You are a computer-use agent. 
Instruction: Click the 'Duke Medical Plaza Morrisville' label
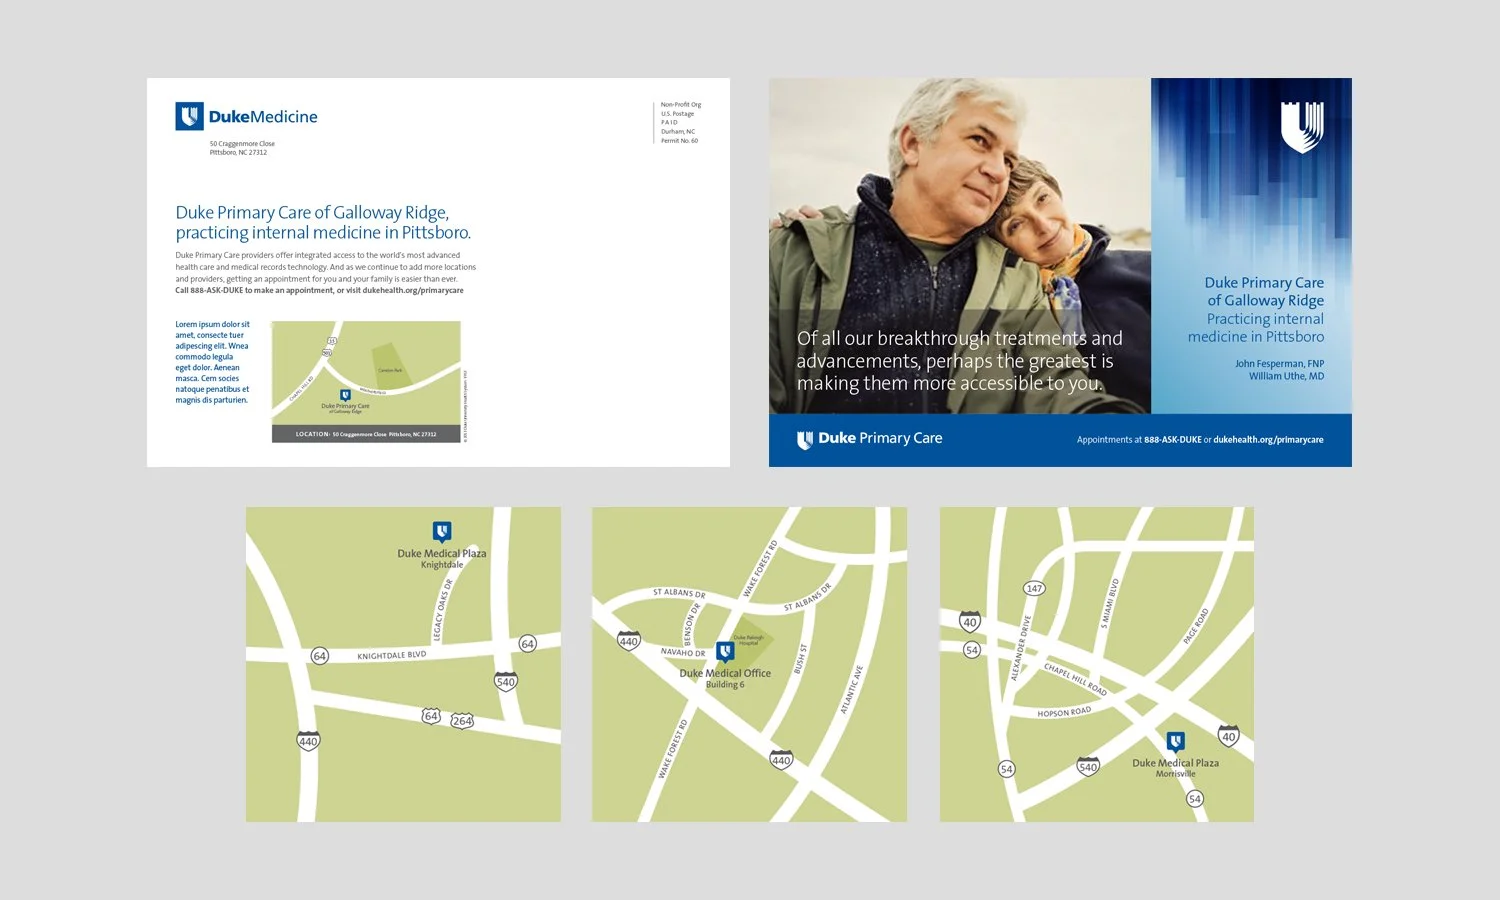(1176, 767)
